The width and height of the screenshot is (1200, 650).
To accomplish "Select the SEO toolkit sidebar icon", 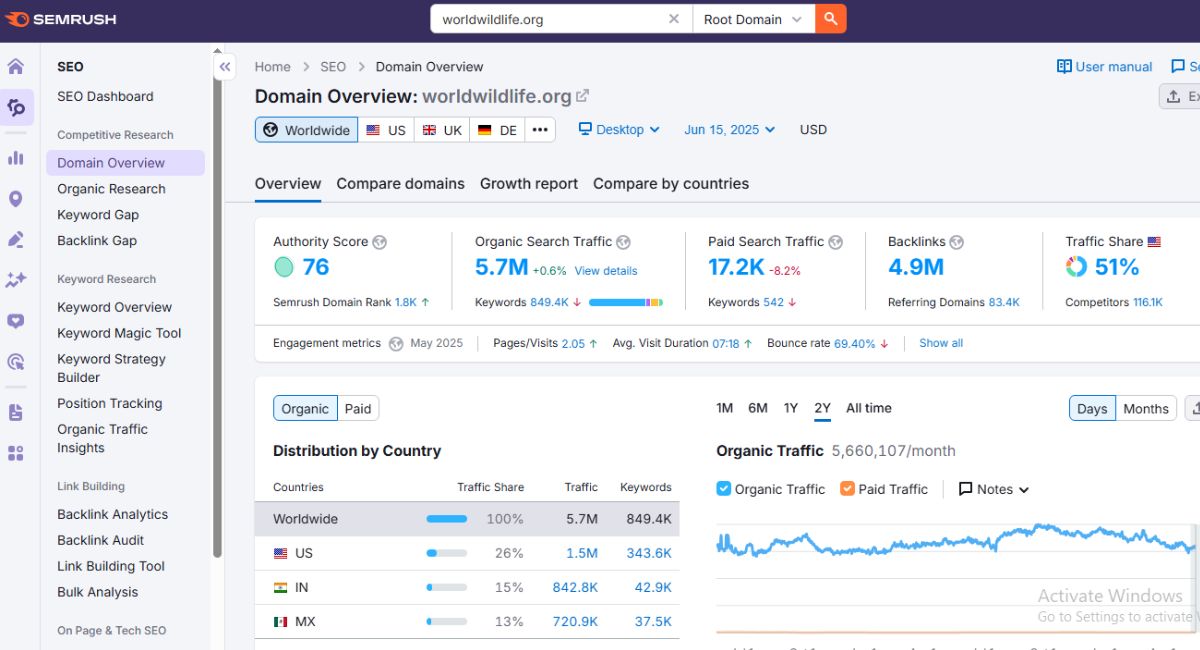I will point(16,108).
